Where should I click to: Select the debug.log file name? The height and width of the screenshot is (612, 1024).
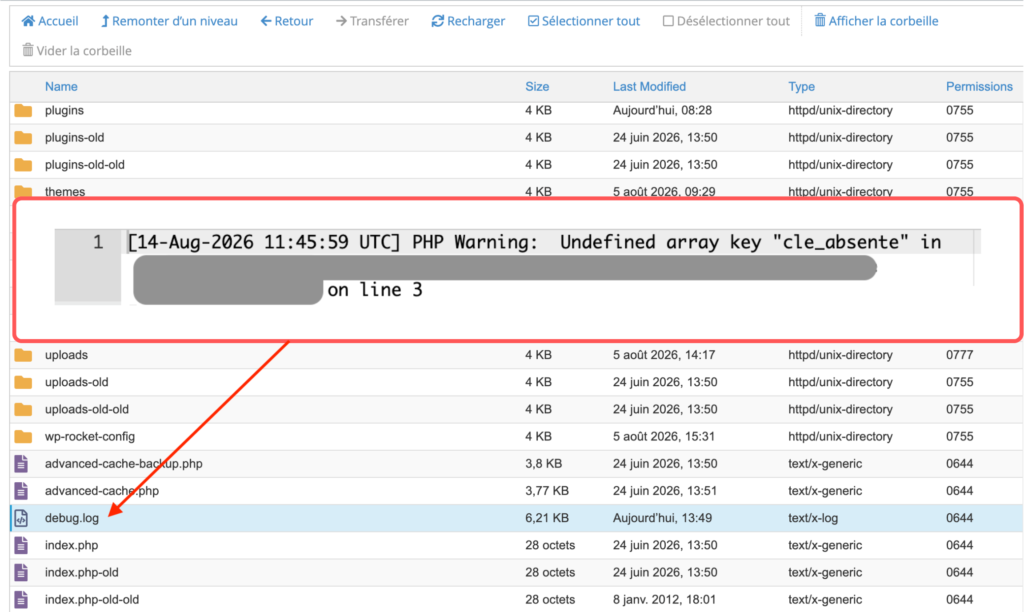tap(72, 518)
